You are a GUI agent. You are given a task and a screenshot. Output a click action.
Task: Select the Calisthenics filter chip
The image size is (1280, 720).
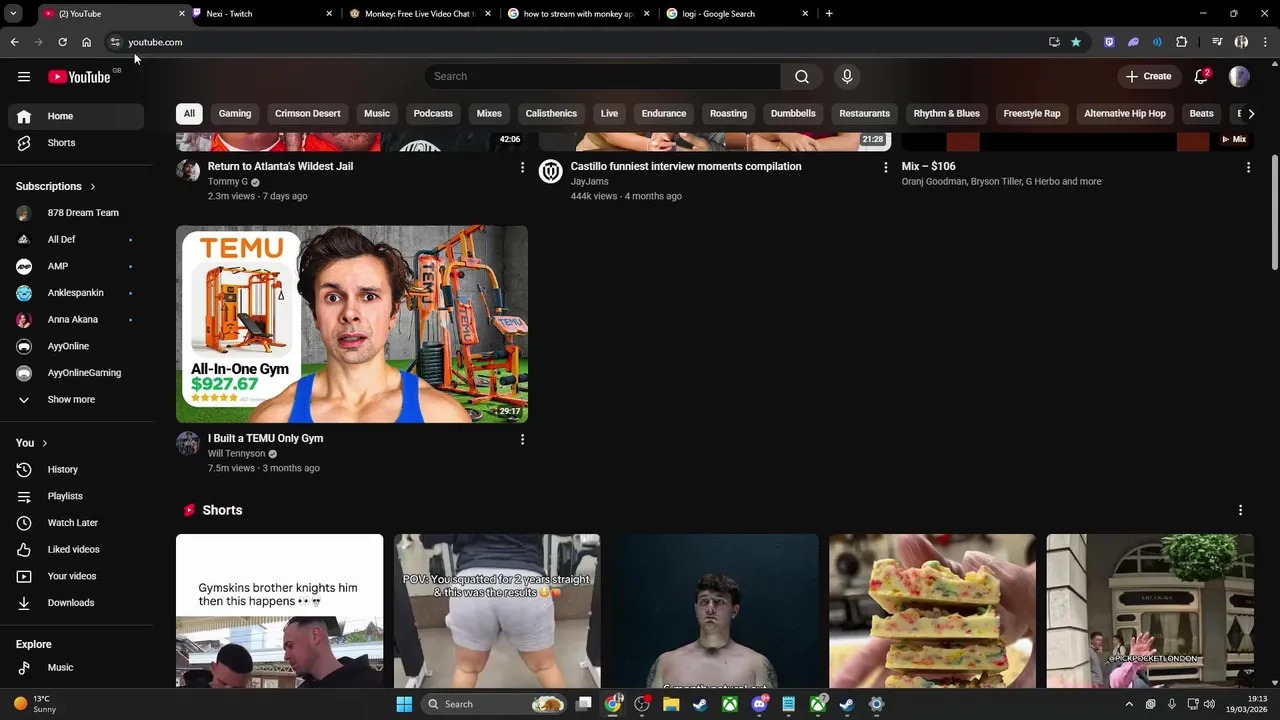pyautogui.click(x=551, y=114)
